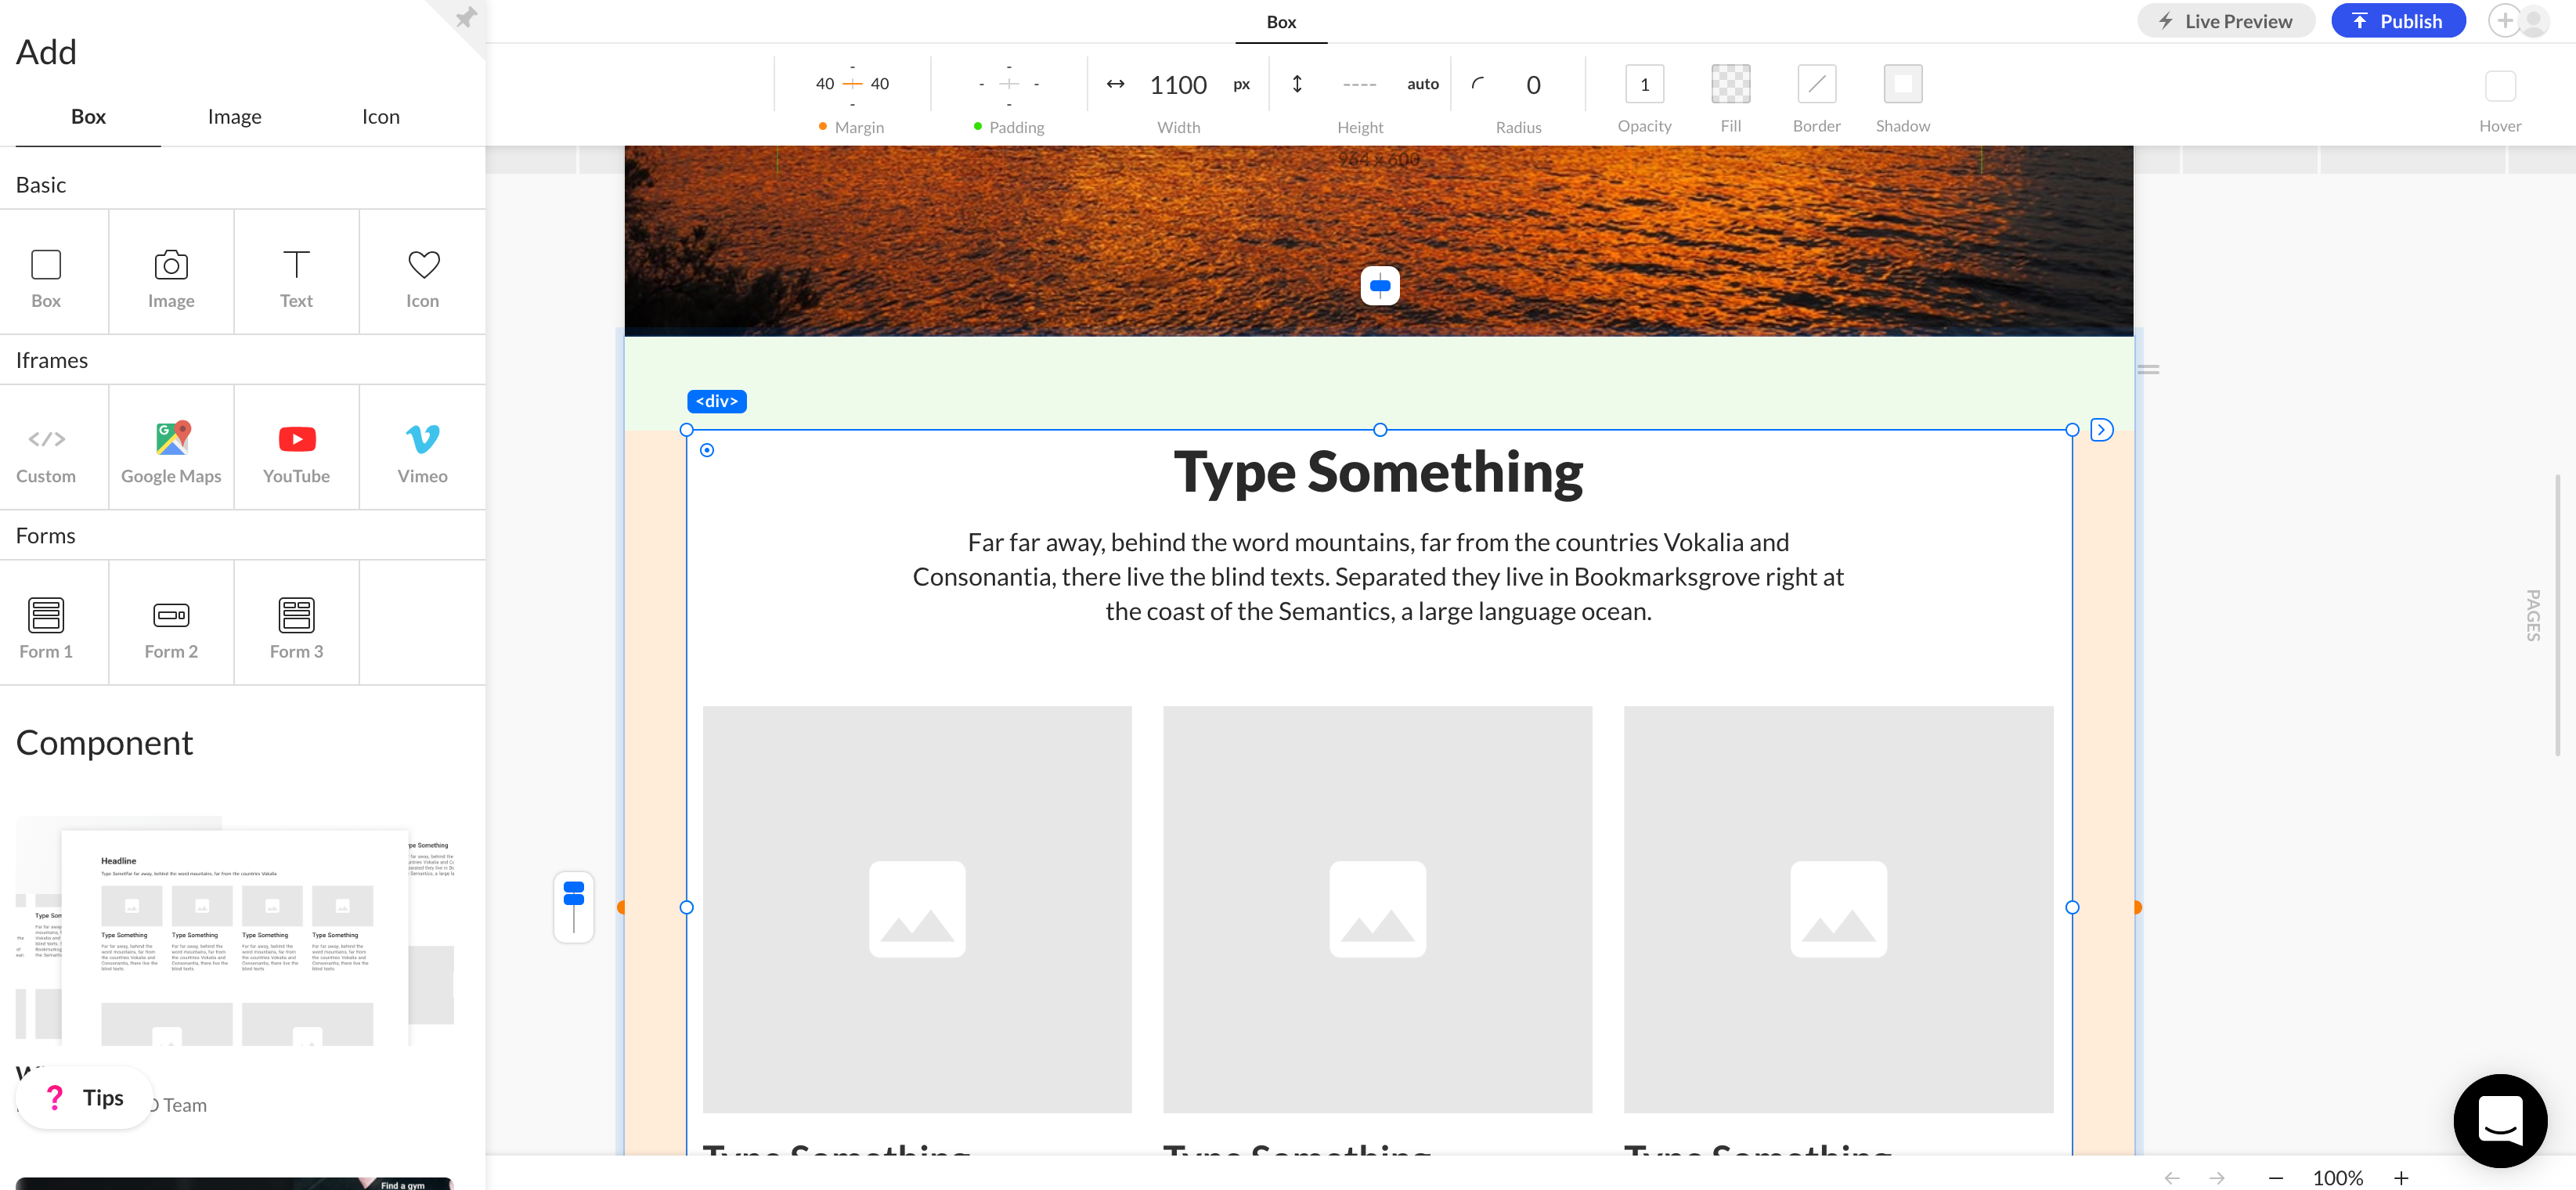Publish the site
The height and width of the screenshot is (1190, 2576).
2398,21
